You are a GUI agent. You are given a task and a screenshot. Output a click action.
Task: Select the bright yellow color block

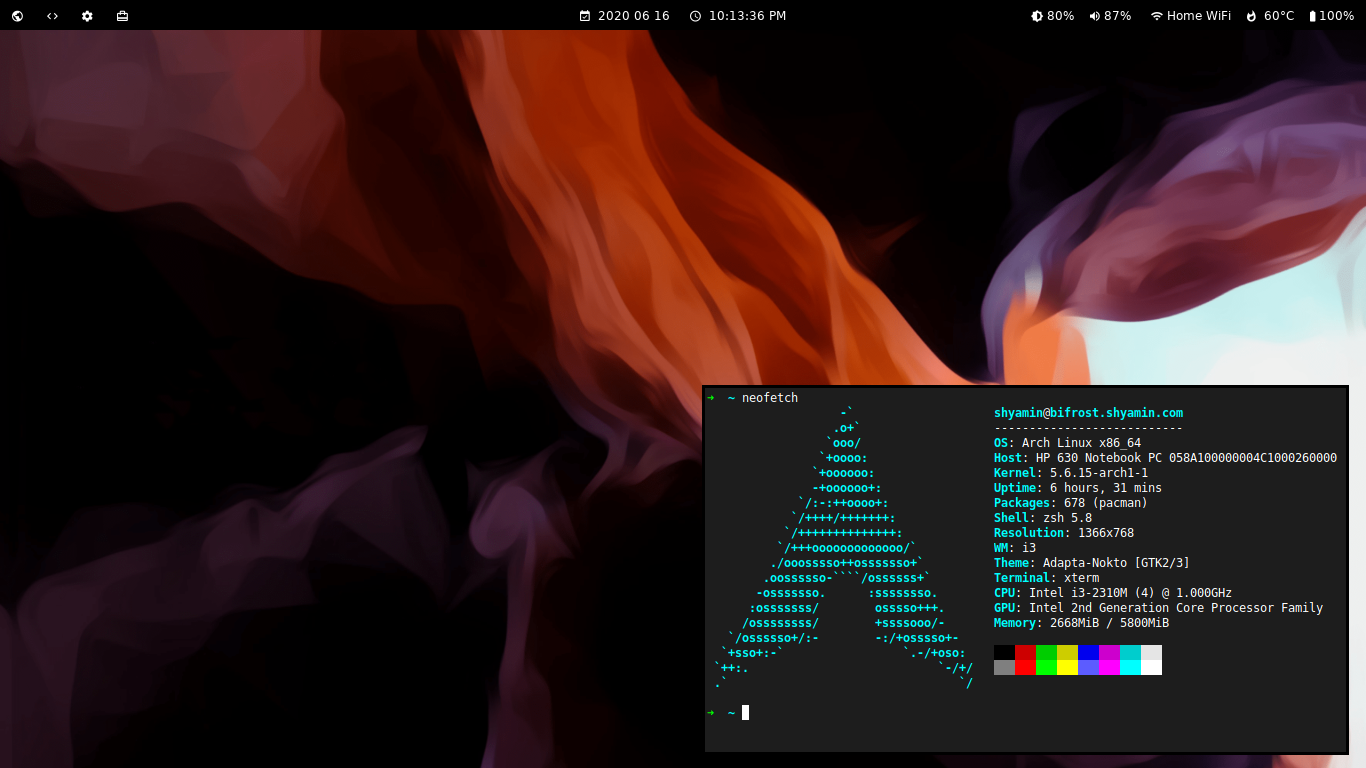pyautogui.click(x=1067, y=667)
